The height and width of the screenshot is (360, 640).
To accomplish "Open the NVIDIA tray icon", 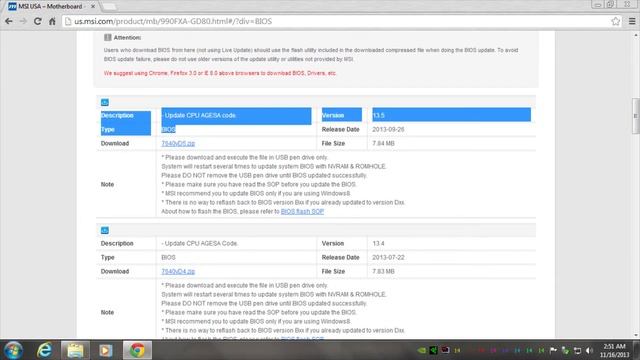I will click(422, 350).
